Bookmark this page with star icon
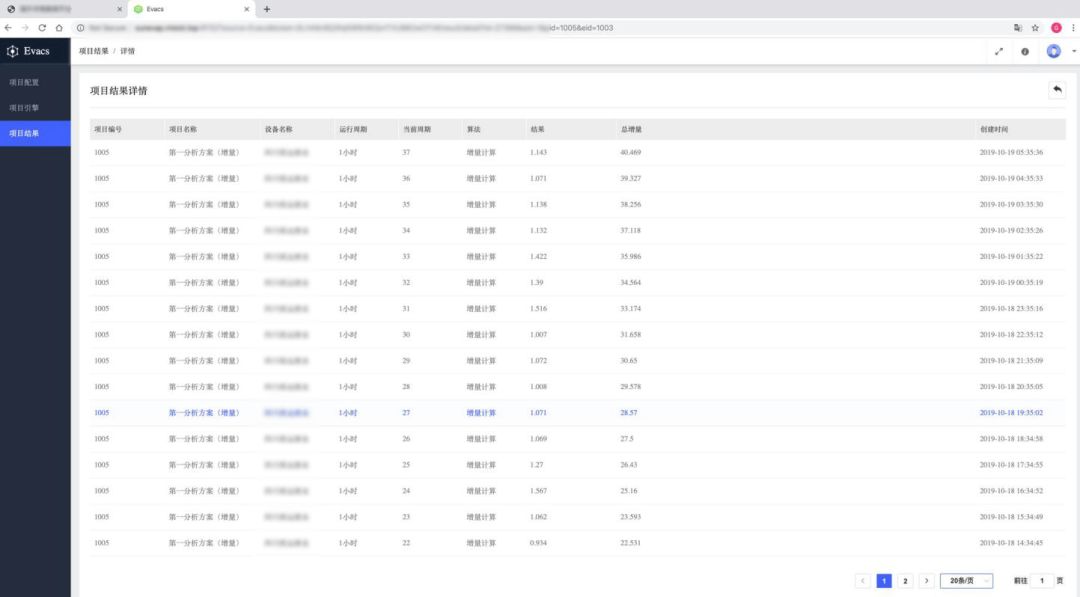This screenshot has height=597, width=1080. coord(1035,28)
